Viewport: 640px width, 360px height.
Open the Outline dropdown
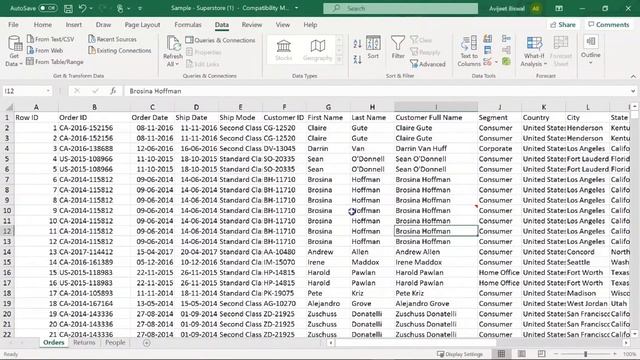point(591,50)
